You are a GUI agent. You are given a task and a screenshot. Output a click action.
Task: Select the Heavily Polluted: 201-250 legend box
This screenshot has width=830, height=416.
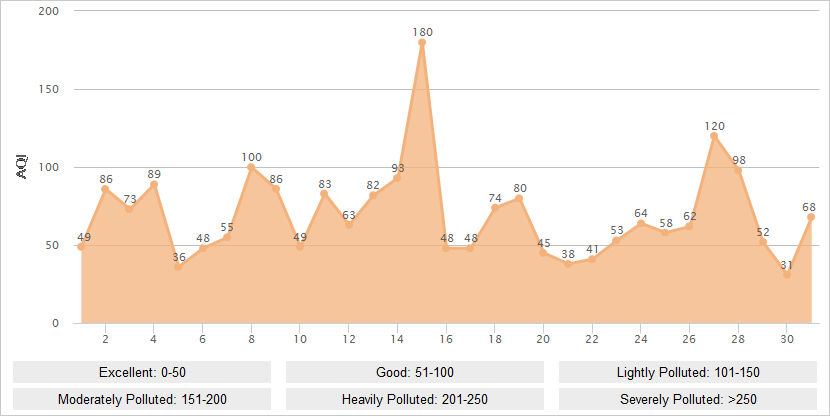414,399
